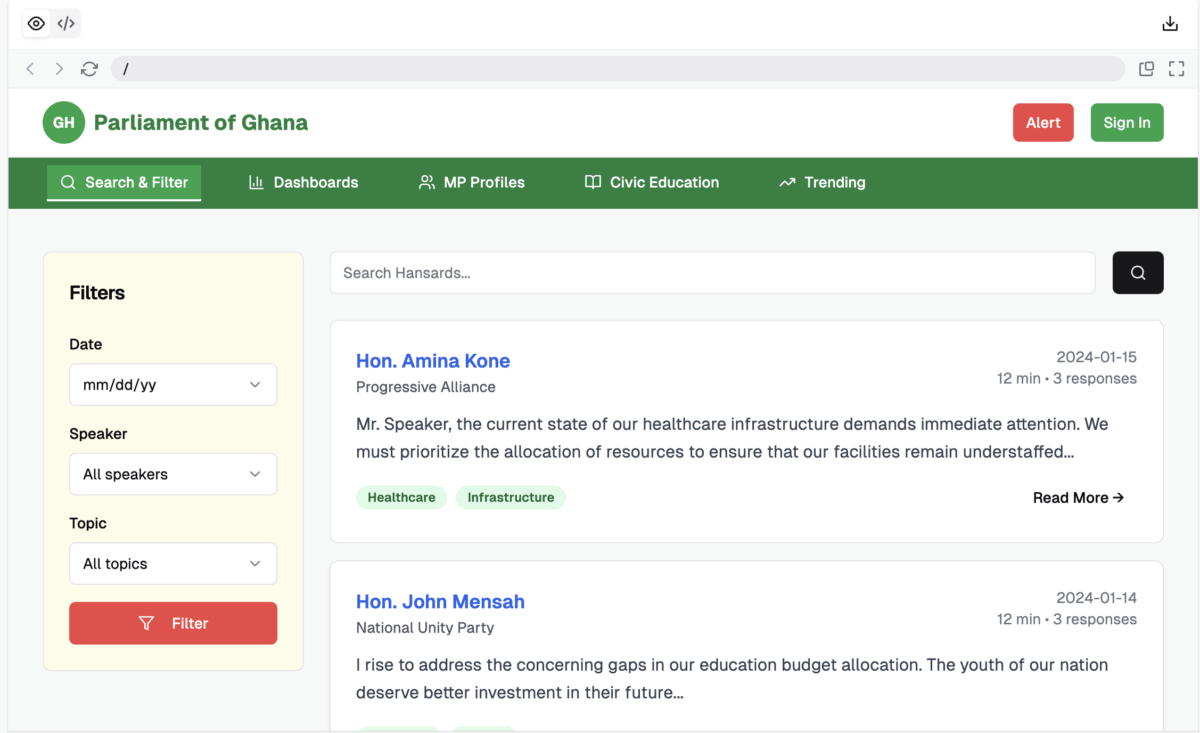Expand the All topics dropdown
Screen dimensions: 1200x733
click(x=173, y=564)
